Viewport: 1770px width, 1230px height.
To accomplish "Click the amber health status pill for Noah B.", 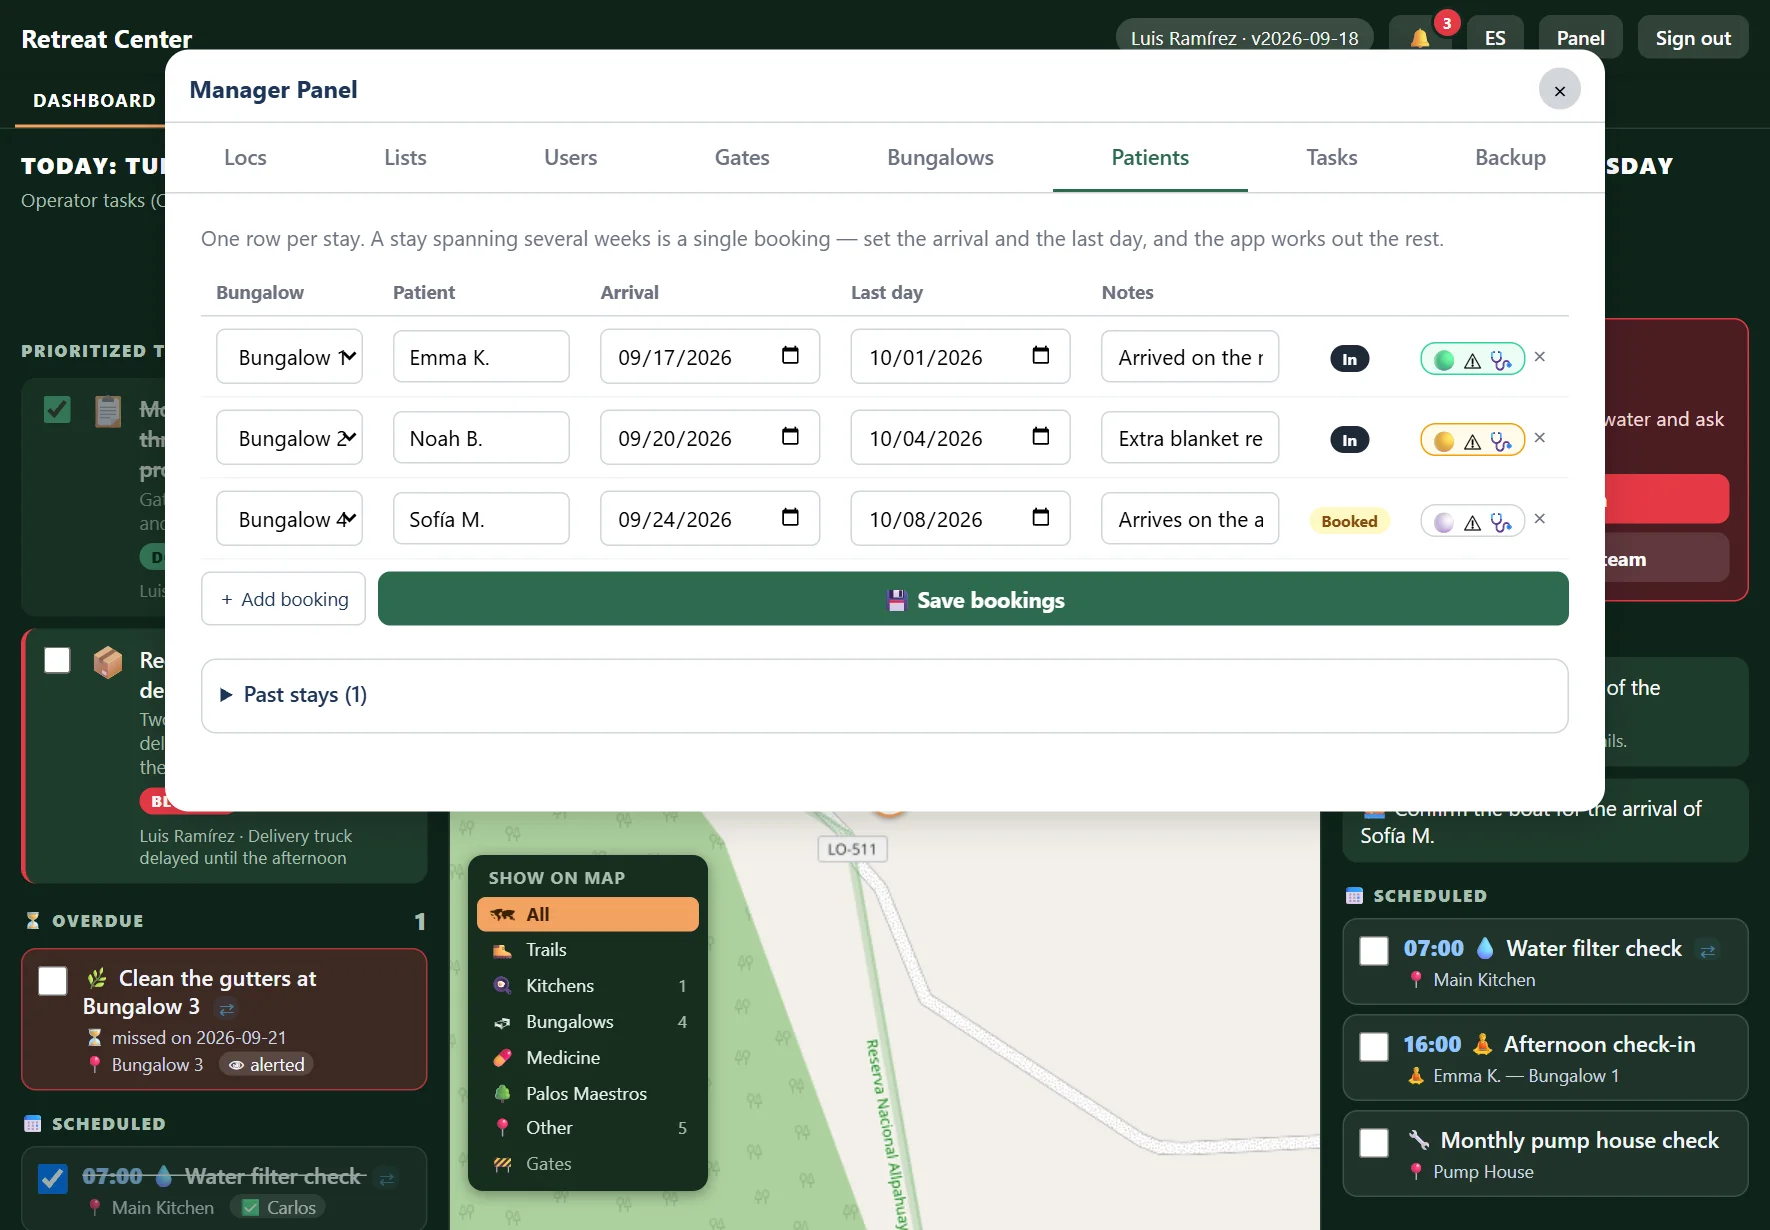I will pos(1472,440).
